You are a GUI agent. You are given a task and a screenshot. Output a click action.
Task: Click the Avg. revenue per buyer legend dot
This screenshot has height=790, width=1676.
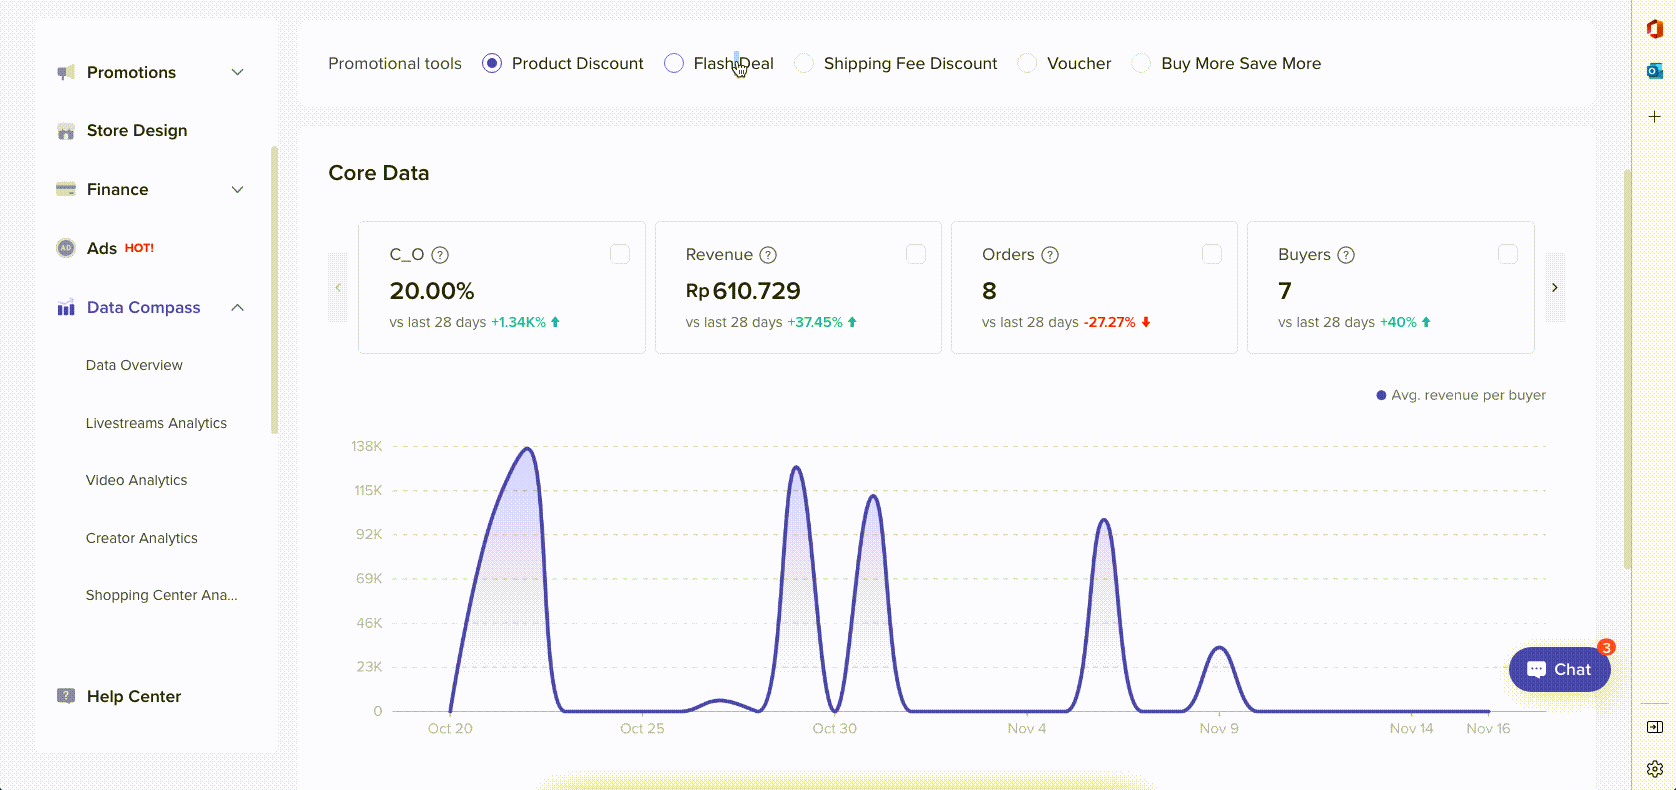[x=1381, y=395]
